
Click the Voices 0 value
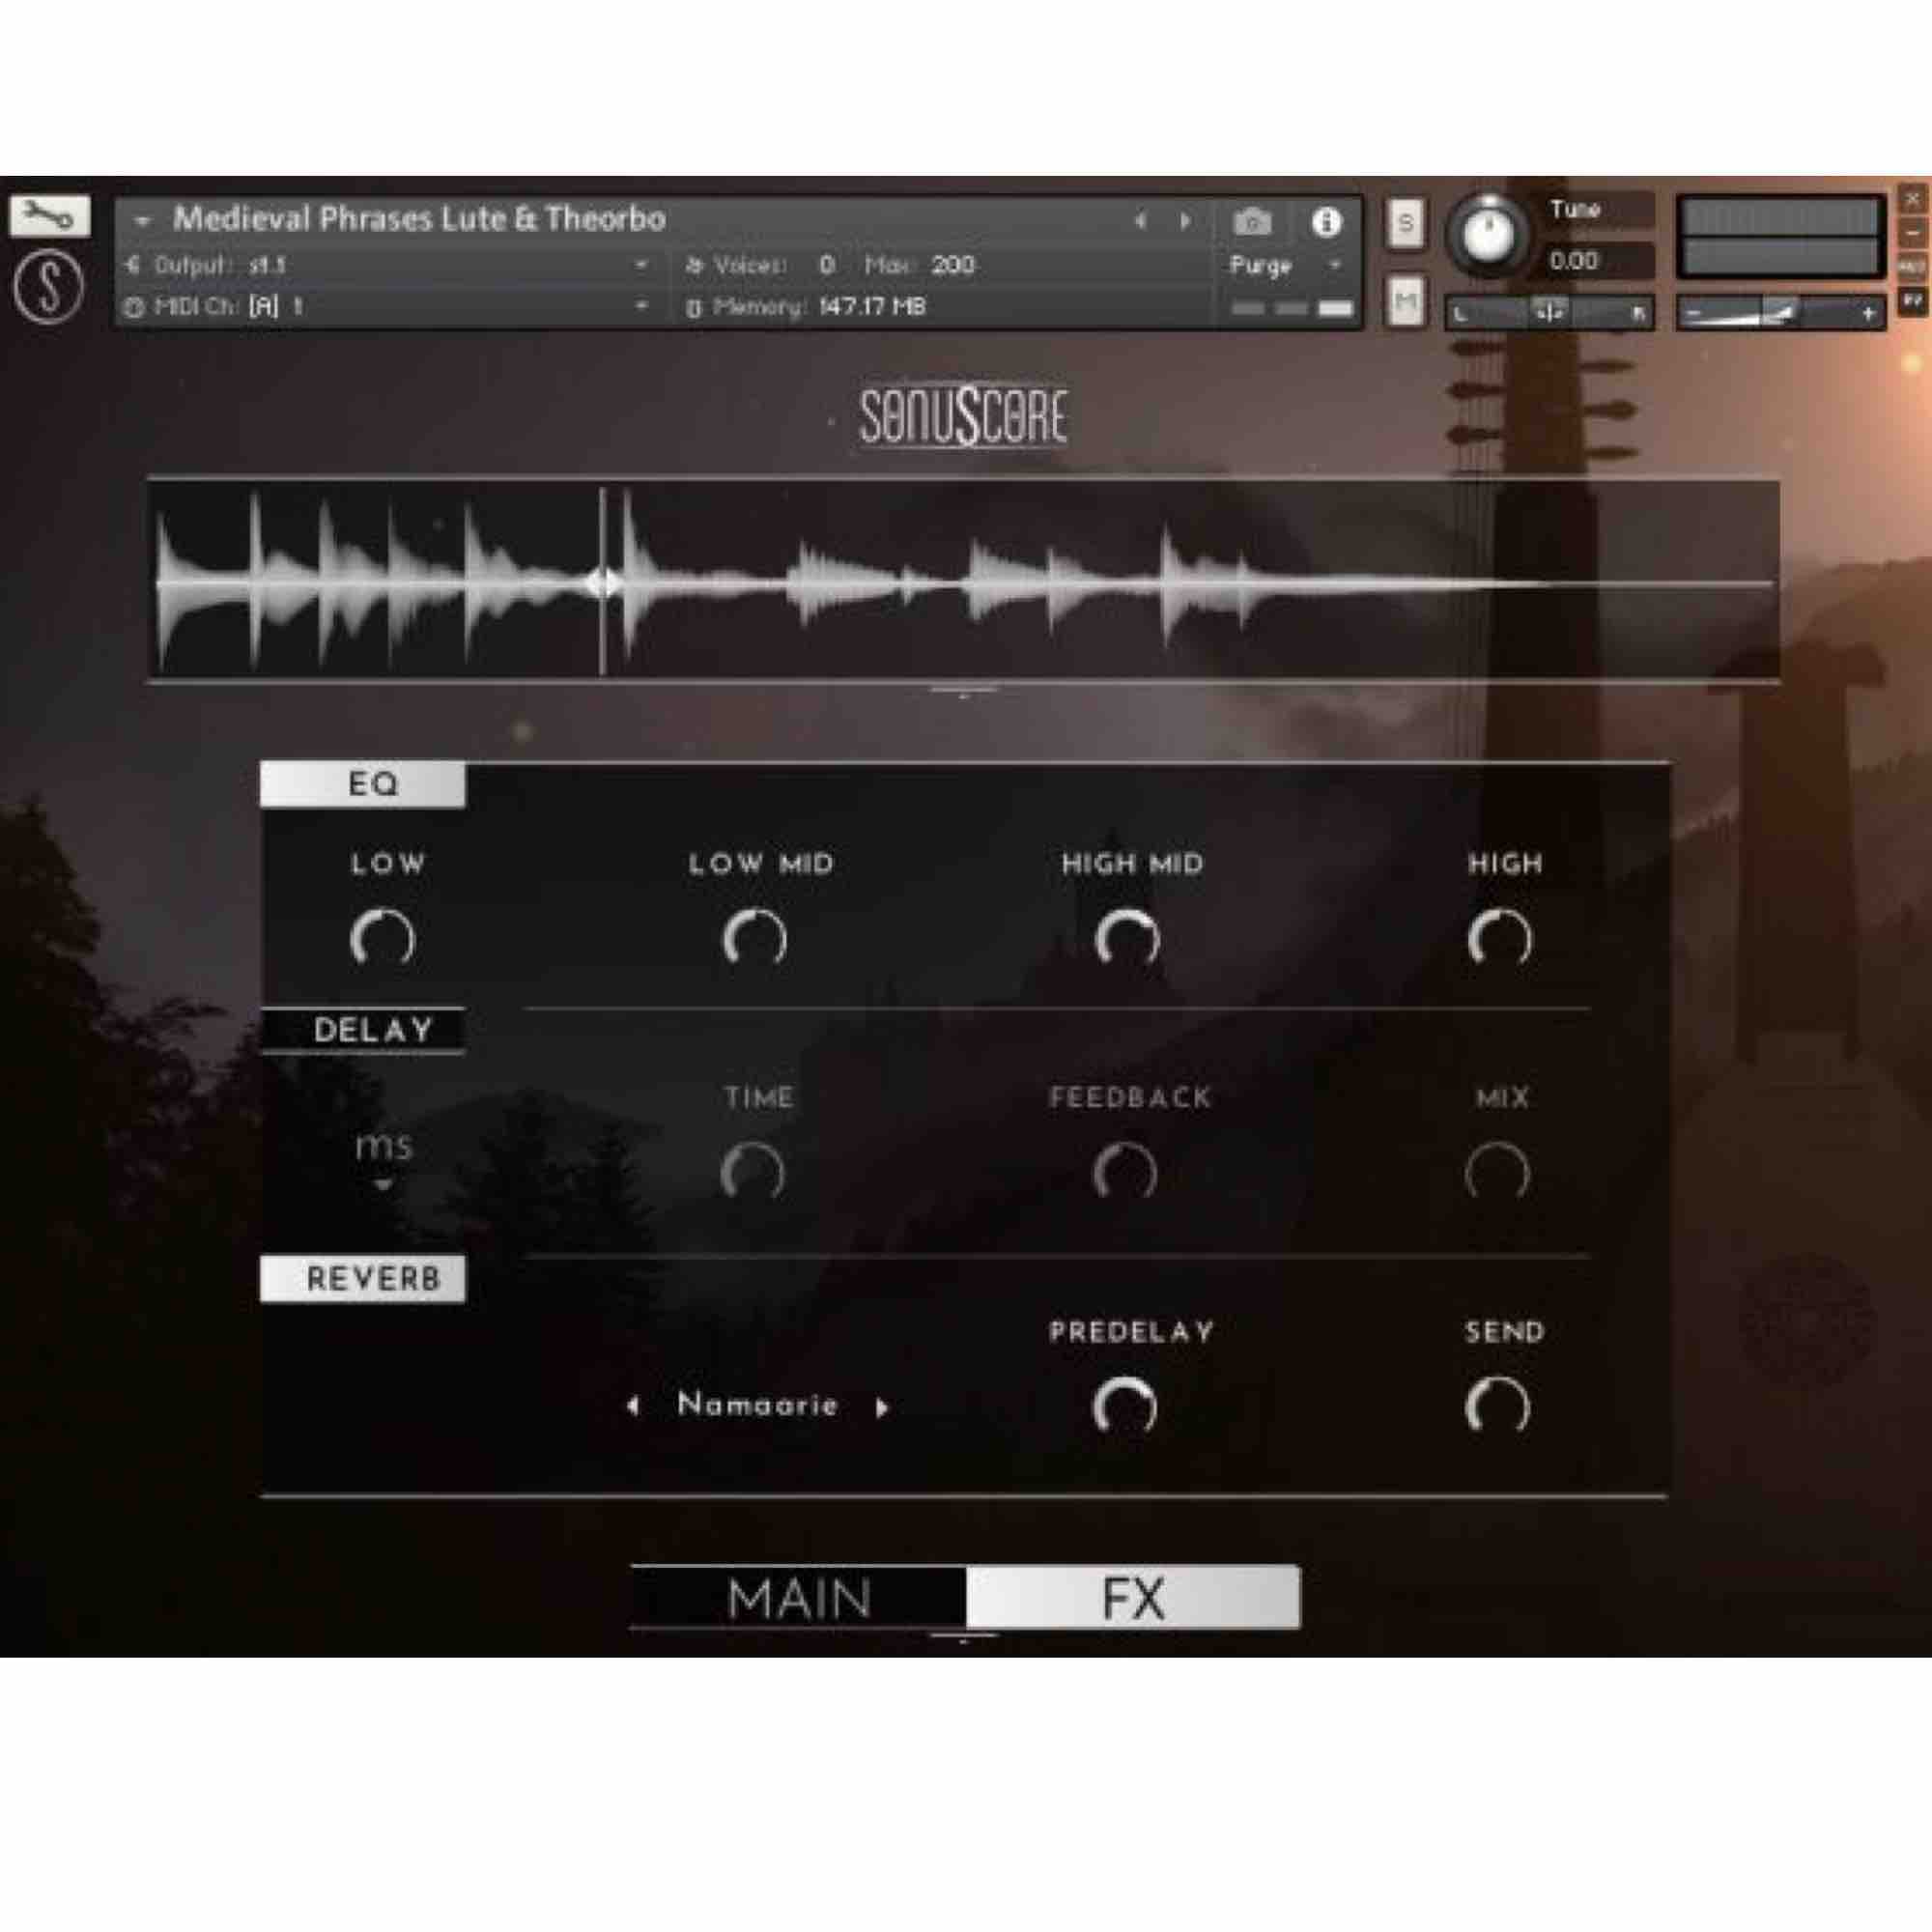[x=827, y=265]
